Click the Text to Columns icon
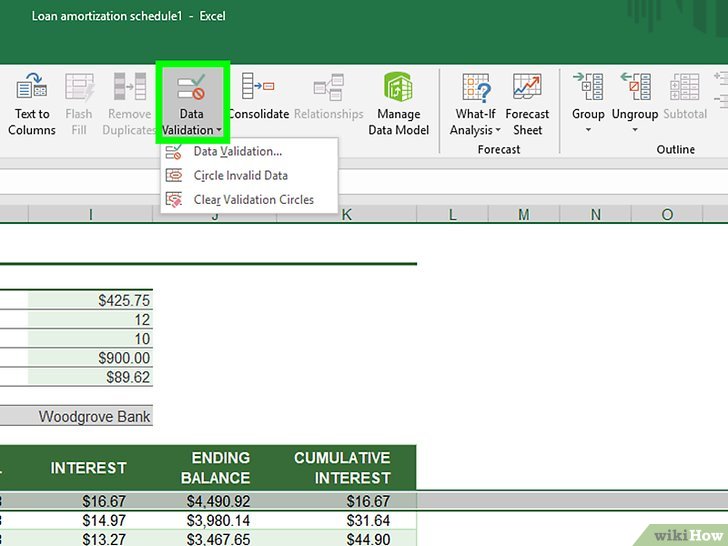 32,86
